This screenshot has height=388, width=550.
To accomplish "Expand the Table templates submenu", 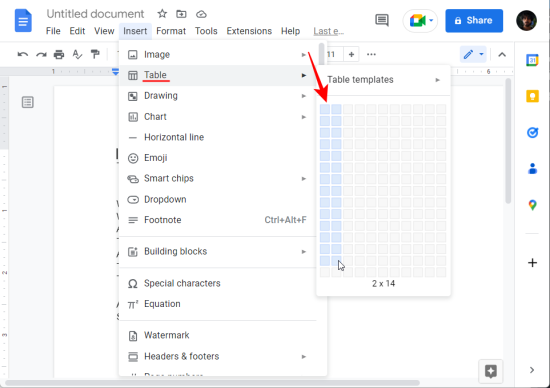I will tap(383, 80).
